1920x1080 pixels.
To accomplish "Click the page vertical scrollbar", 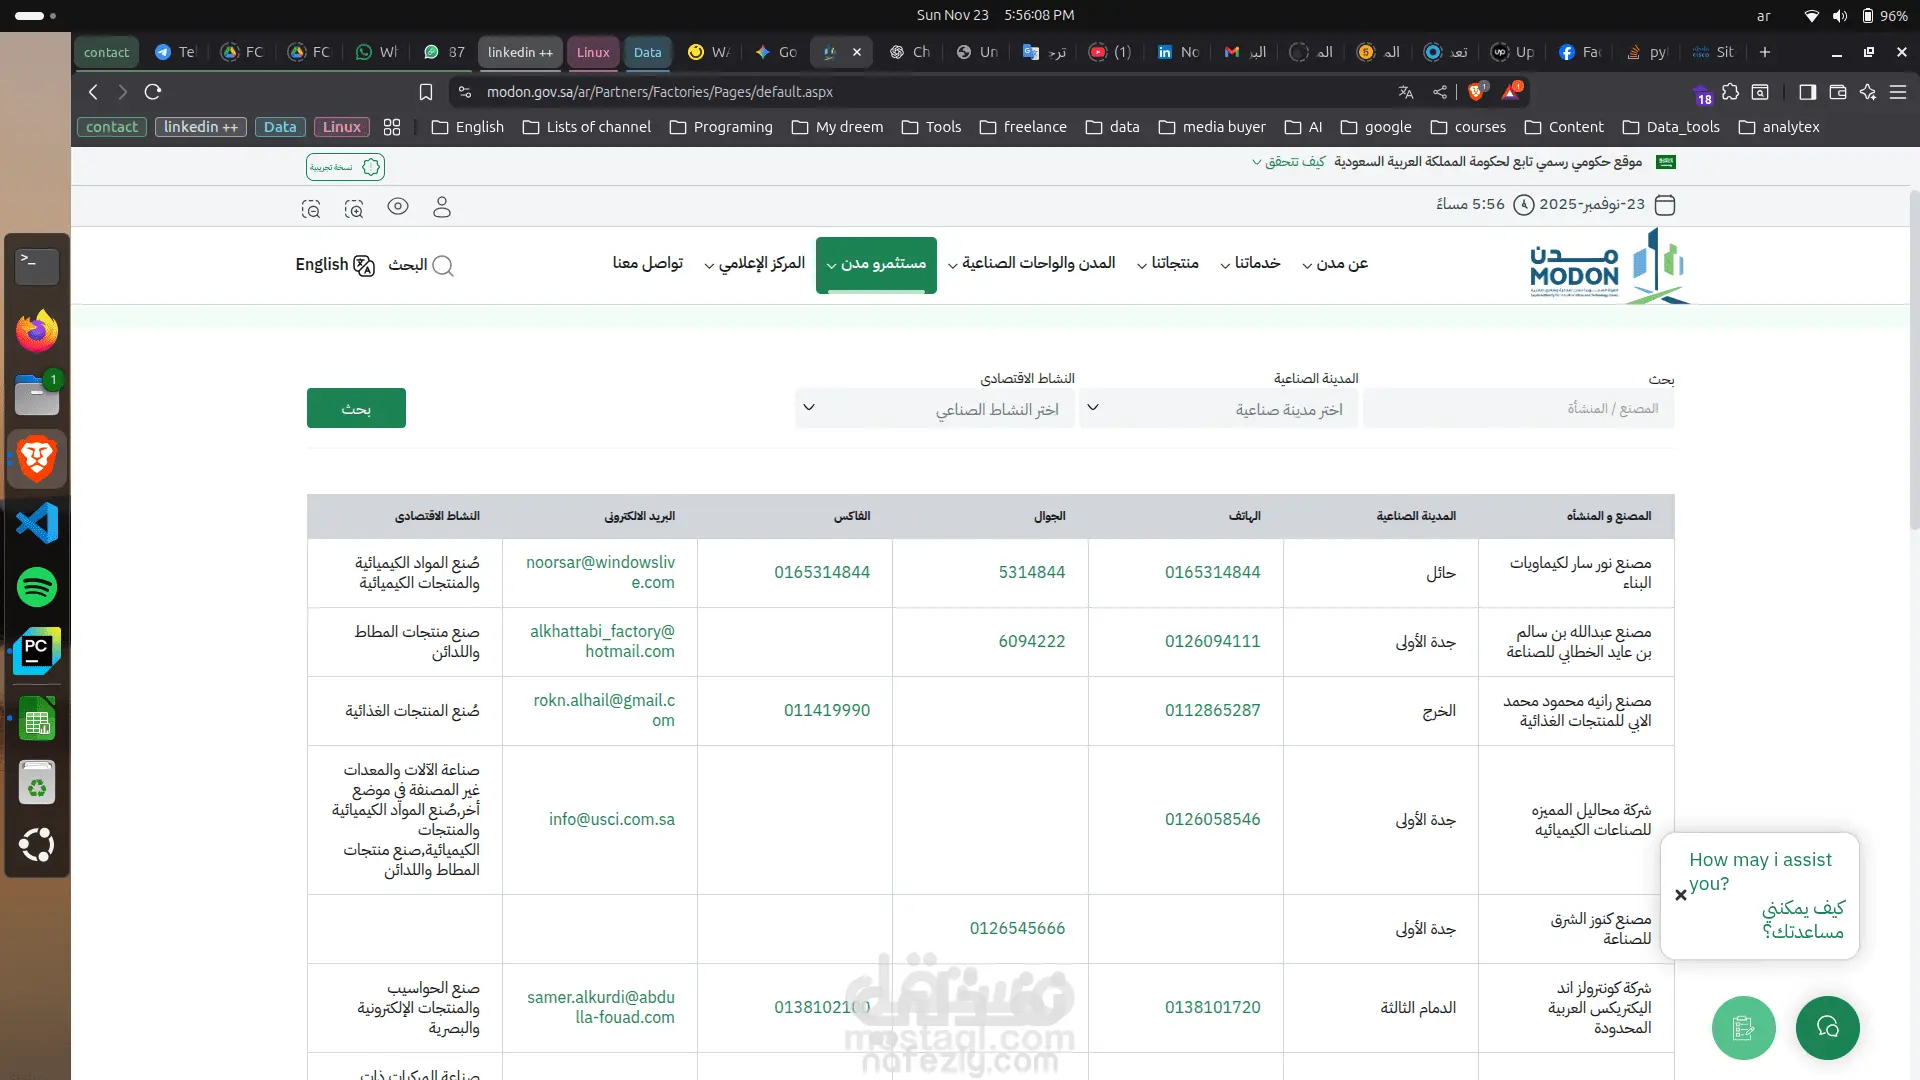I will pos(1913,360).
